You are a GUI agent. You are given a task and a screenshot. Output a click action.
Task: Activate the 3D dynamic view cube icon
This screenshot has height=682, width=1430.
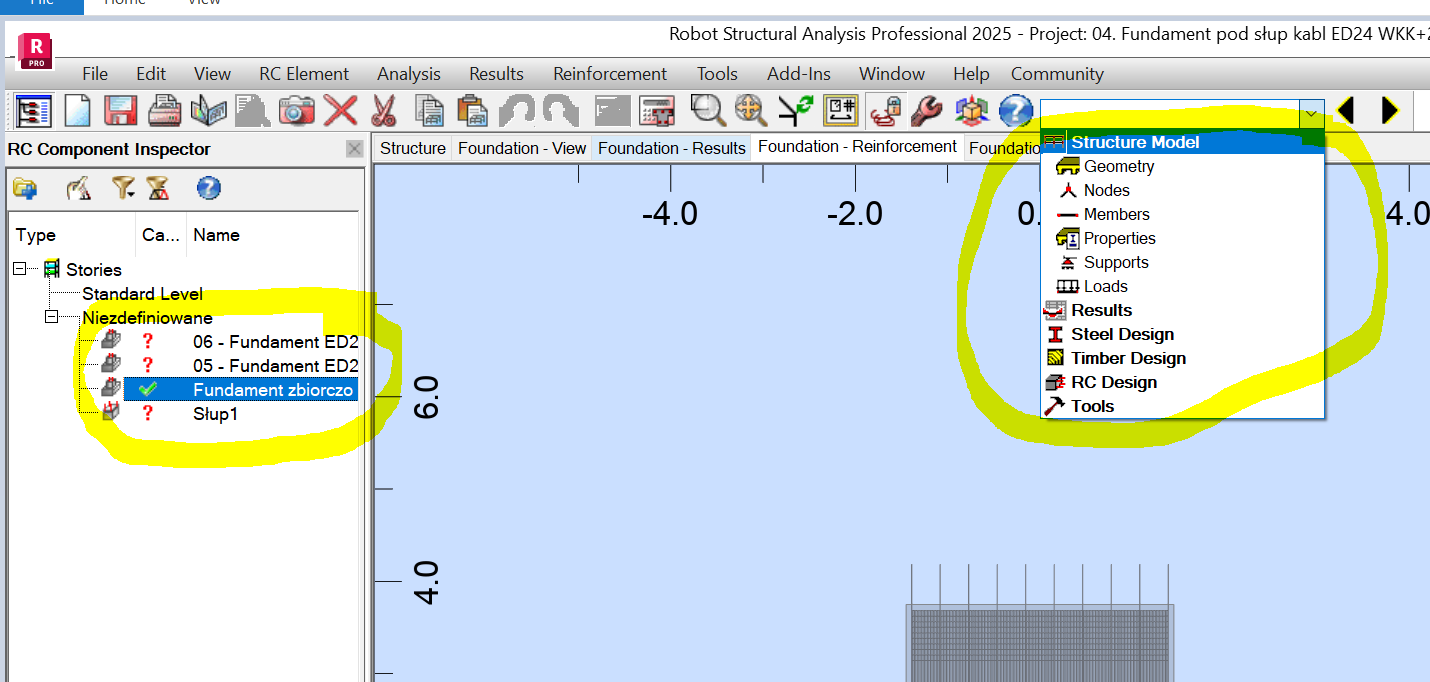[x=971, y=111]
